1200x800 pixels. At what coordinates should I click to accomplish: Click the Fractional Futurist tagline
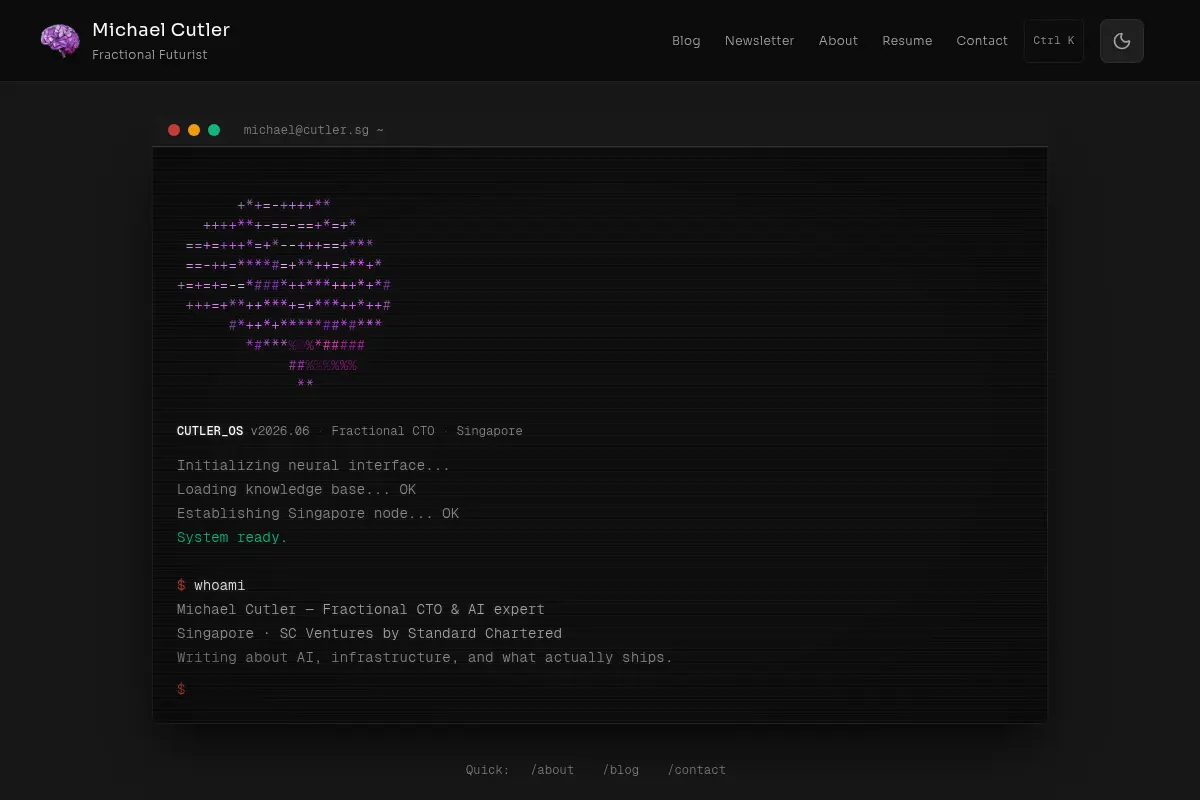pos(150,55)
